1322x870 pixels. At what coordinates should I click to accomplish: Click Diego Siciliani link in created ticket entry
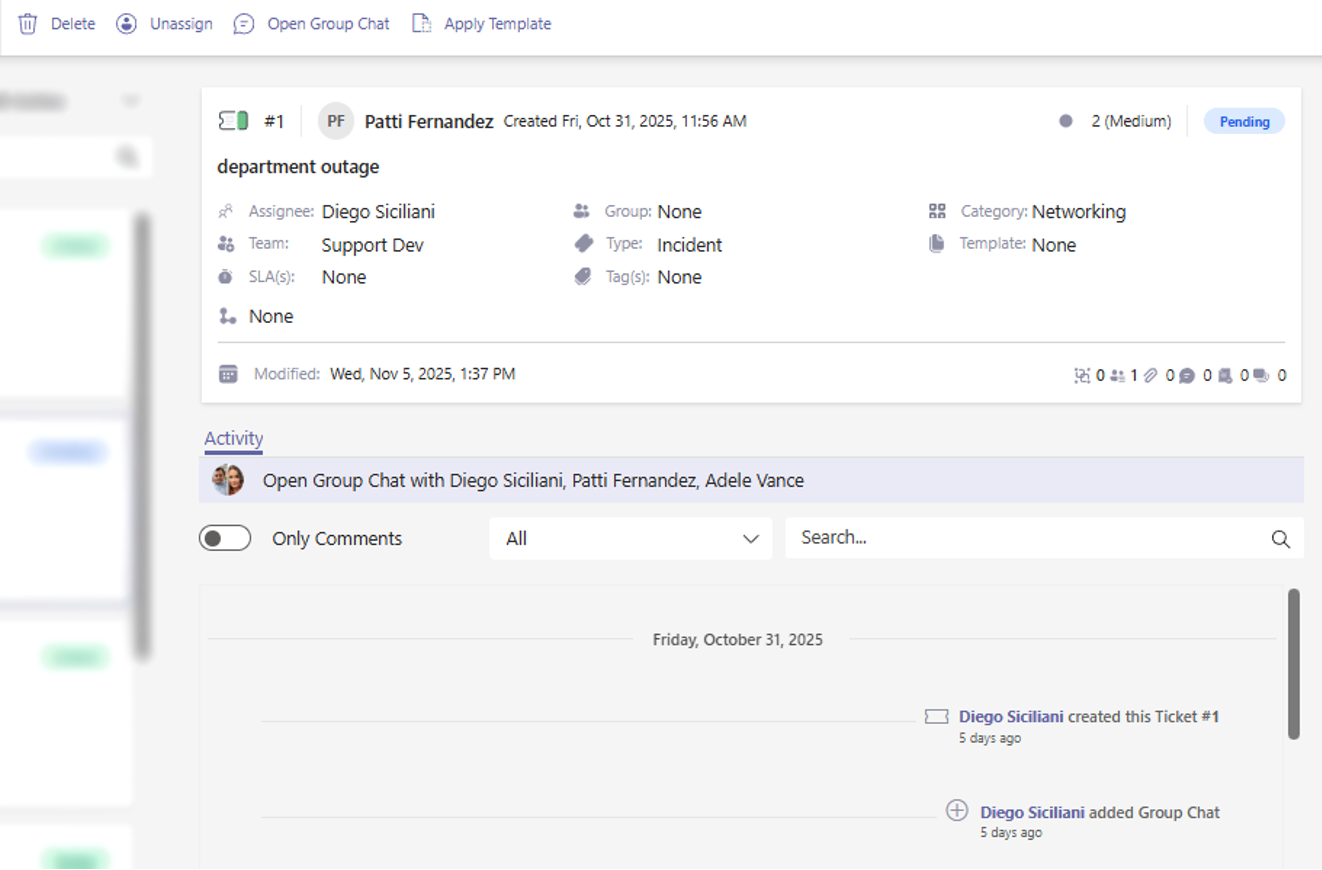1011,717
